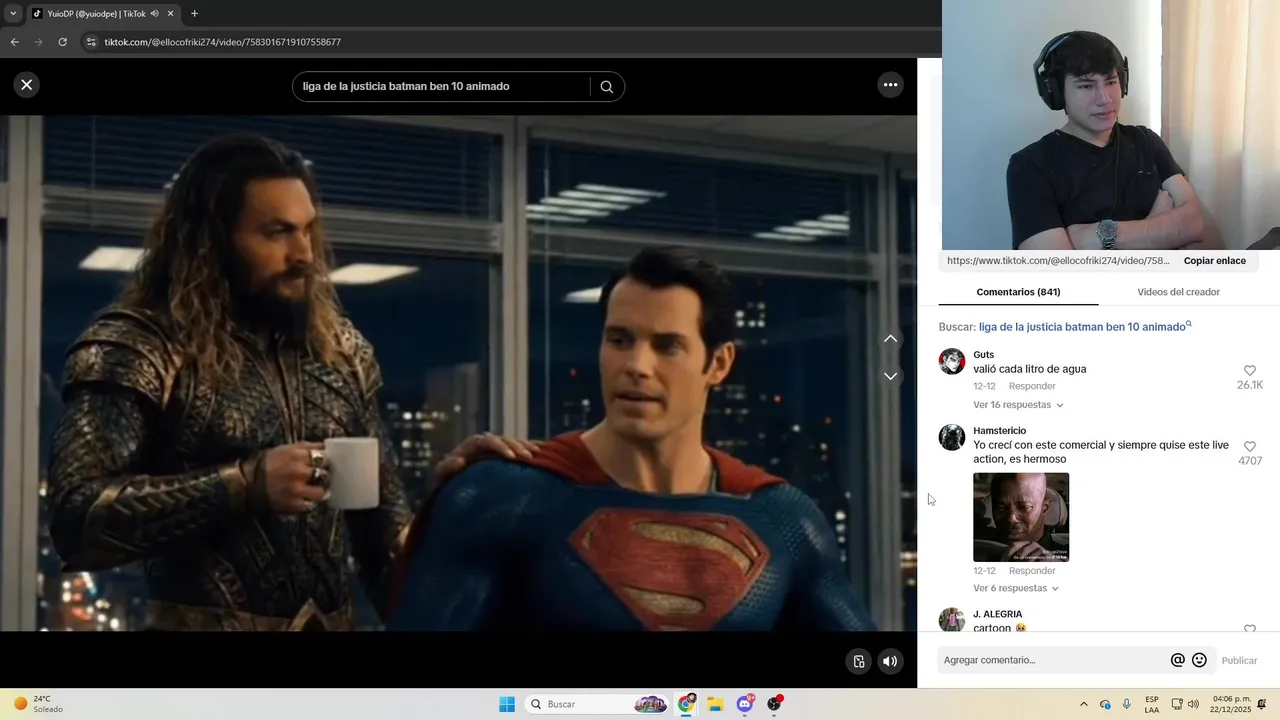
Task: Toggle the auto-scroll icon beside volume
Action: click(x=858, y=661)
